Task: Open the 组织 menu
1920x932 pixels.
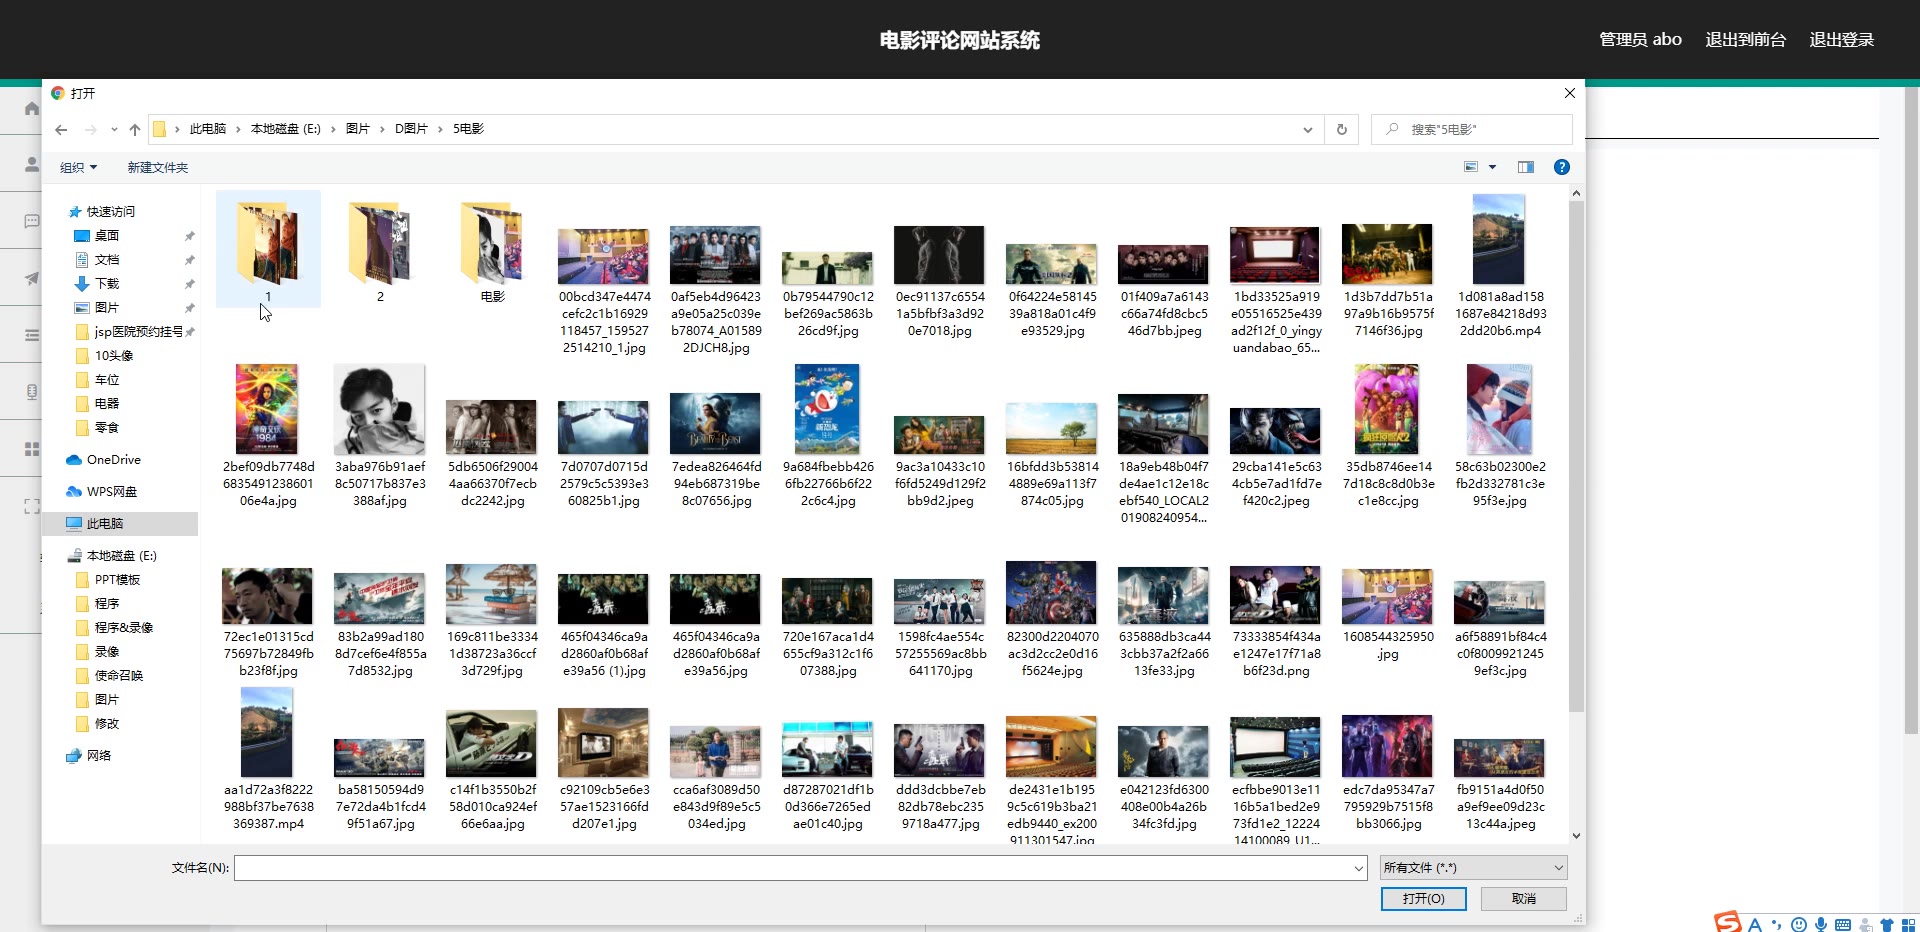Action: [x=78, y=167]
